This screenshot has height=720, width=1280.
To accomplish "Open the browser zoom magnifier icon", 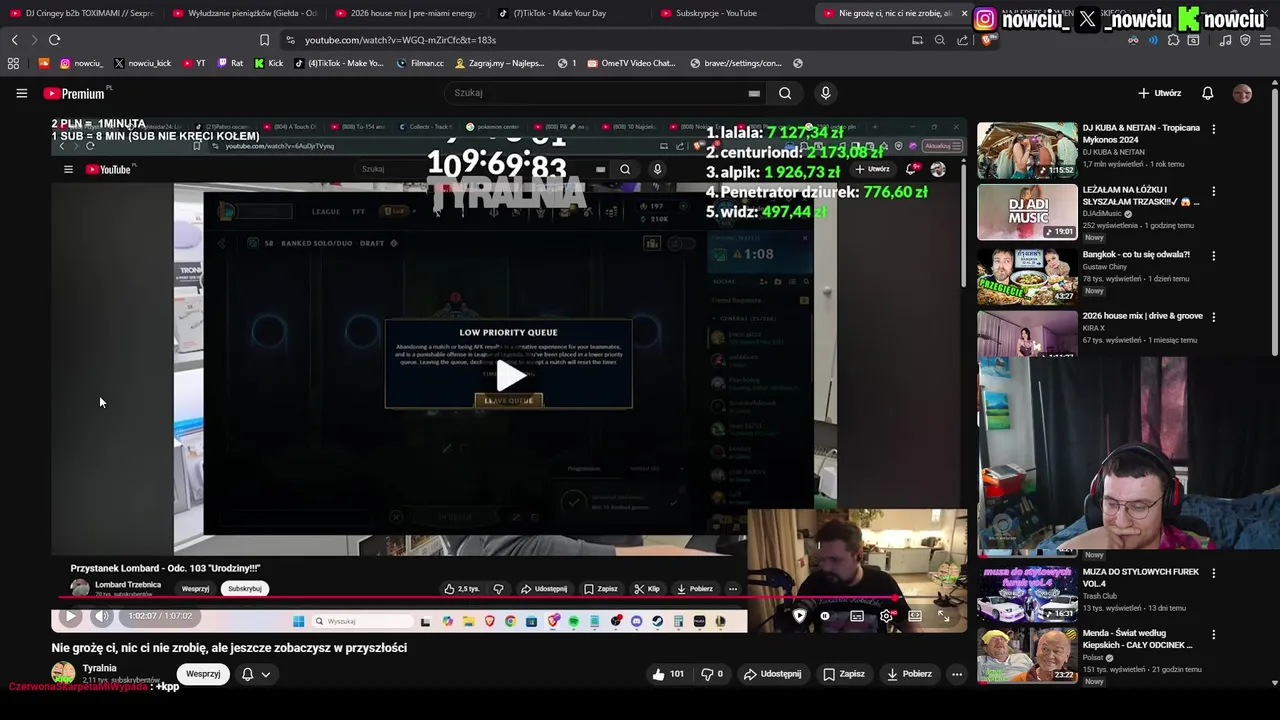I will point(939,40).
